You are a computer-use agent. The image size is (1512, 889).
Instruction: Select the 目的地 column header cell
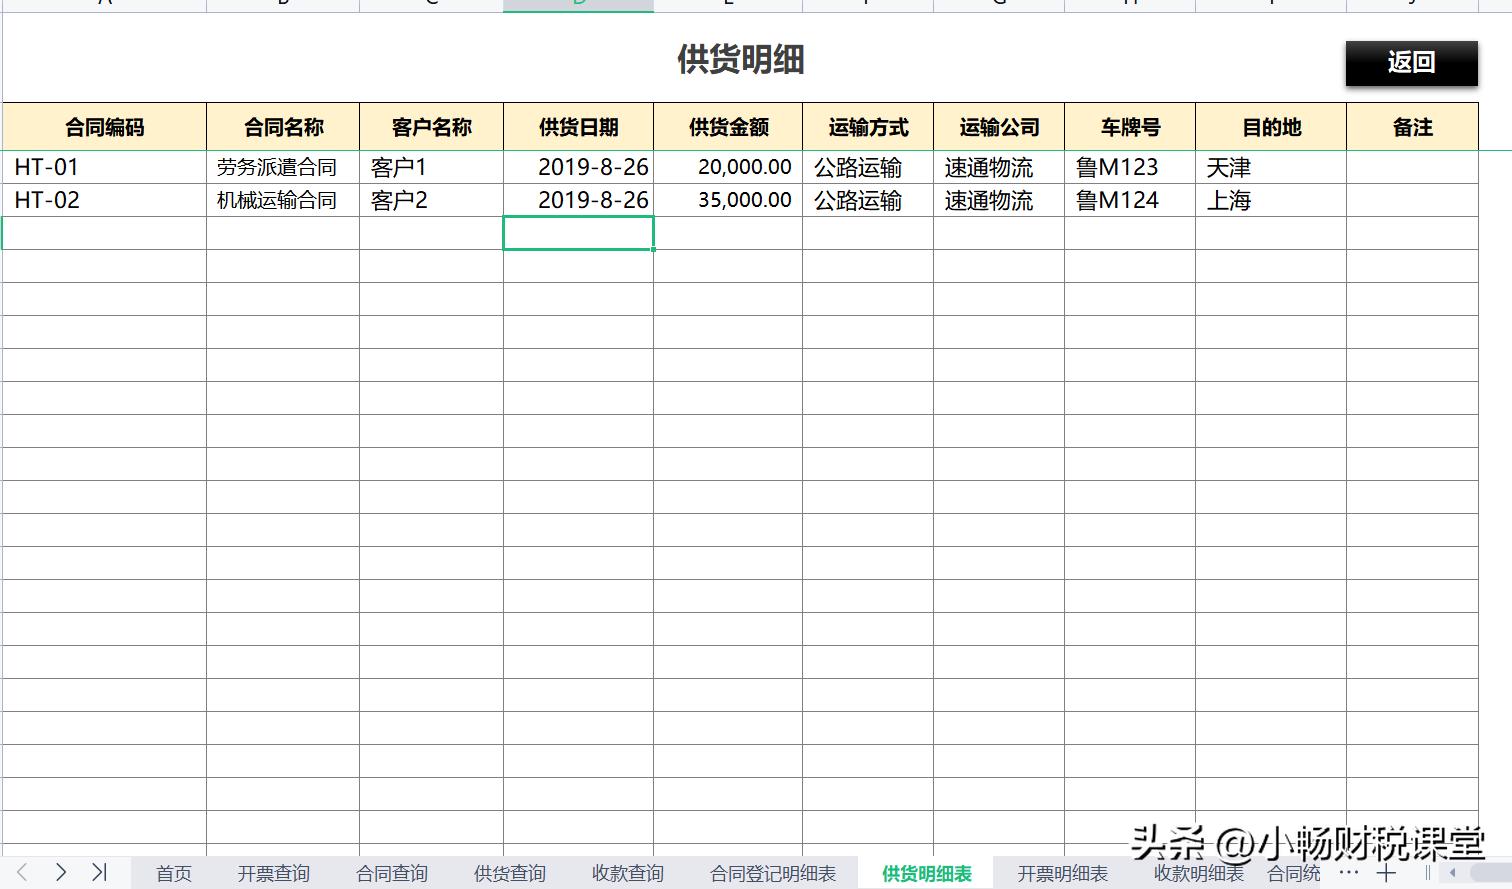click(x=1270, y=127)
